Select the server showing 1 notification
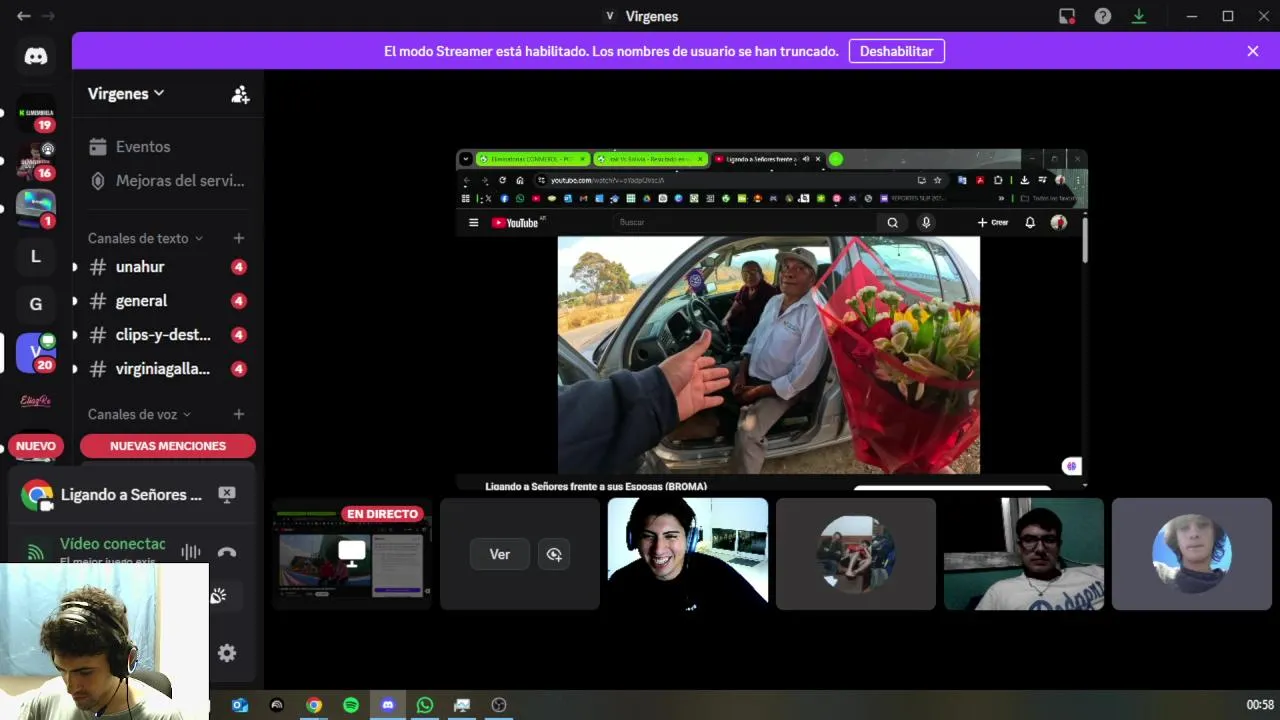Image resolution: width=1280 pixels, height=720 pixels. (36, 209)
